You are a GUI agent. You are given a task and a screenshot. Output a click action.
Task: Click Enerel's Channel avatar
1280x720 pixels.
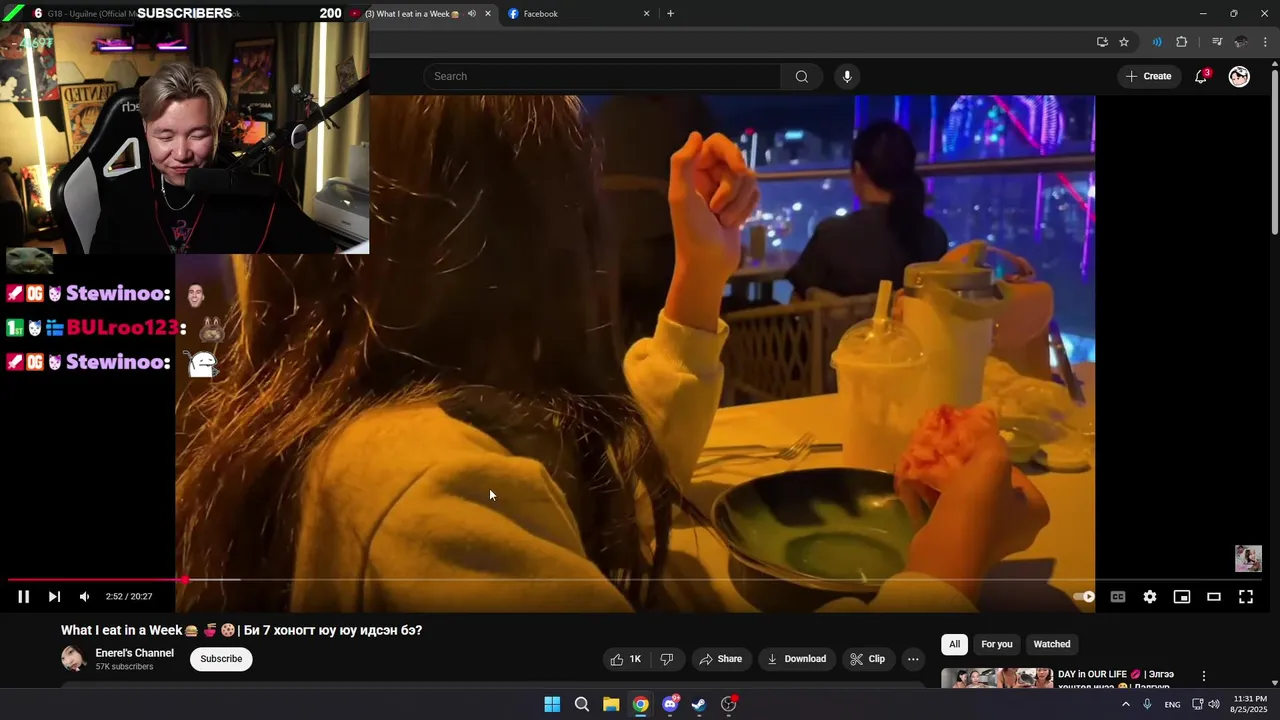tap(74, 659)
